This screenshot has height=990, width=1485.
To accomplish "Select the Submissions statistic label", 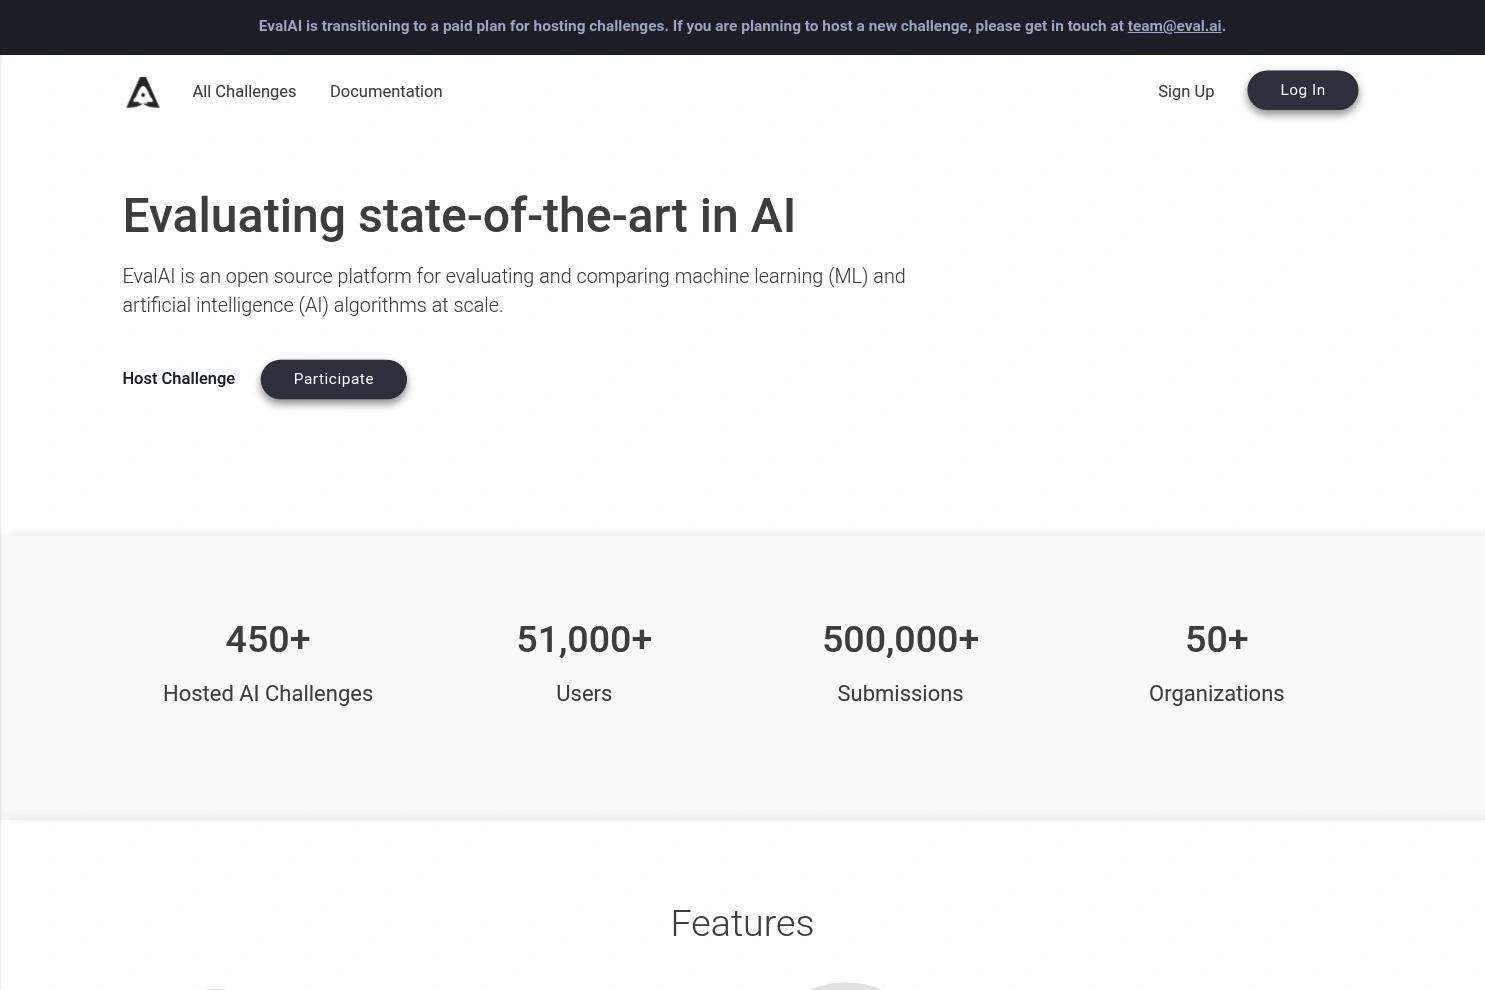I will coord(900,693).
